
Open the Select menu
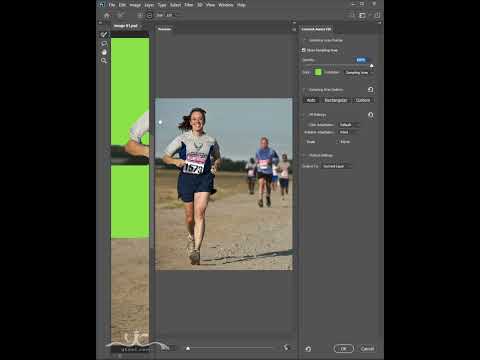pos(175,5)
